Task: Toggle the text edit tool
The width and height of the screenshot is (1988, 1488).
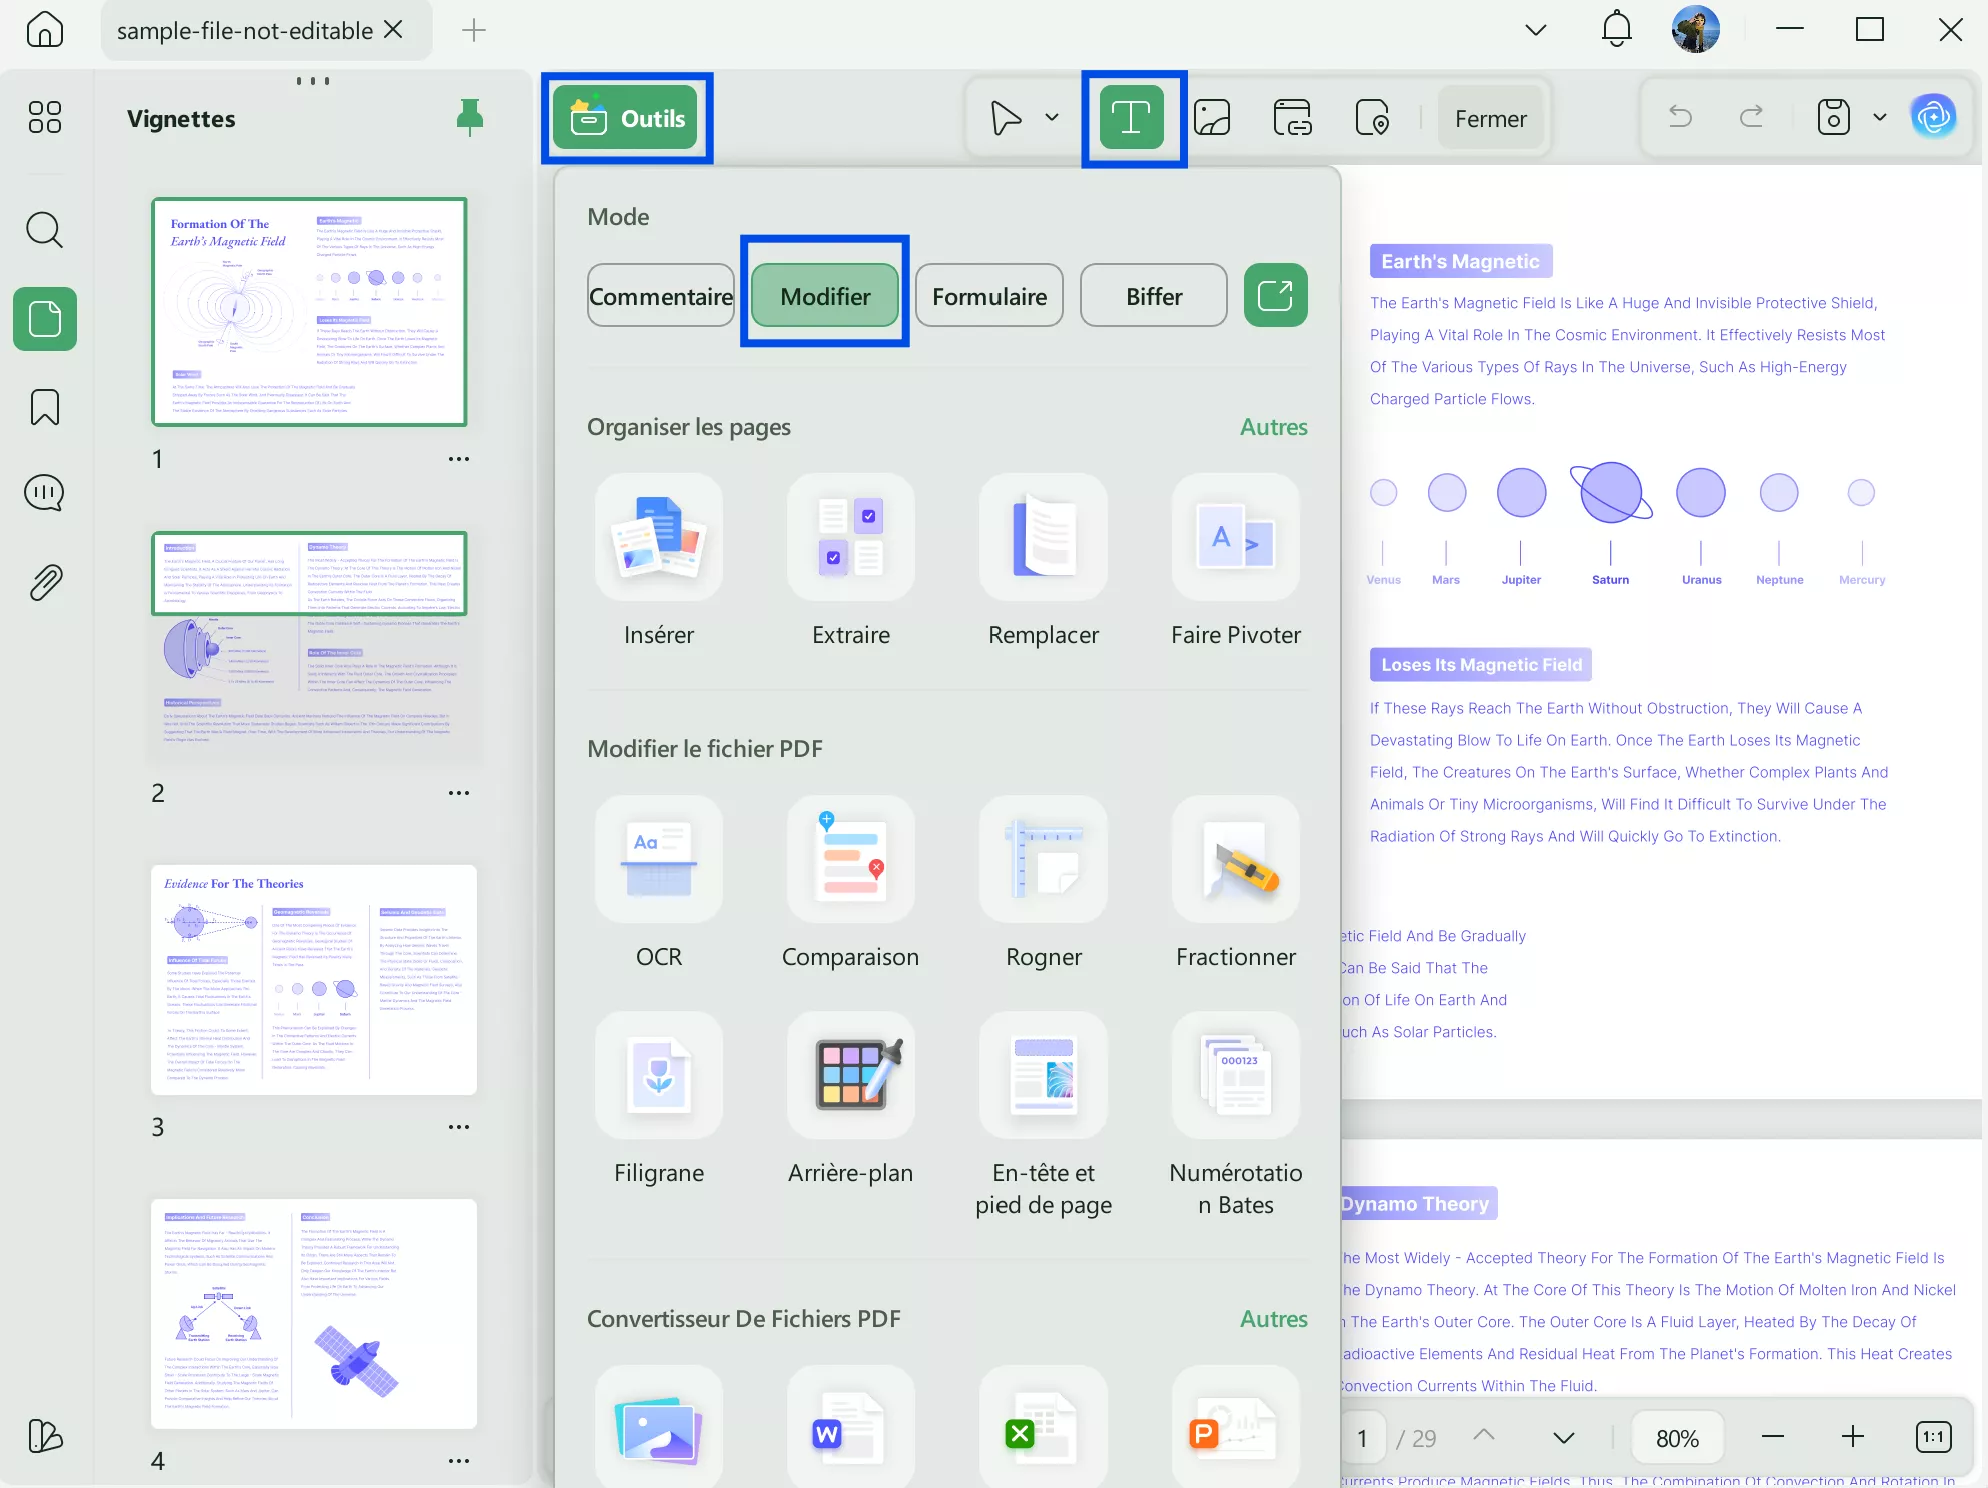Action: pos(1132,118)
